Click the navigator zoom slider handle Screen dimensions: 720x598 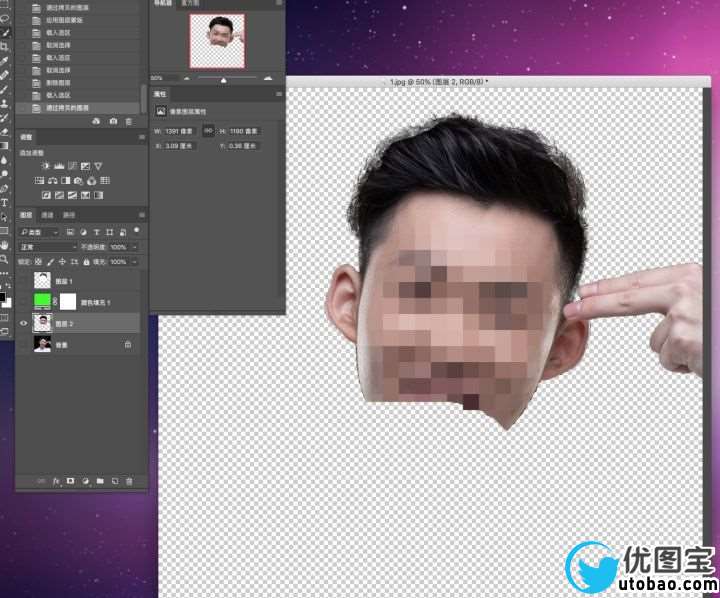[223, 80]
